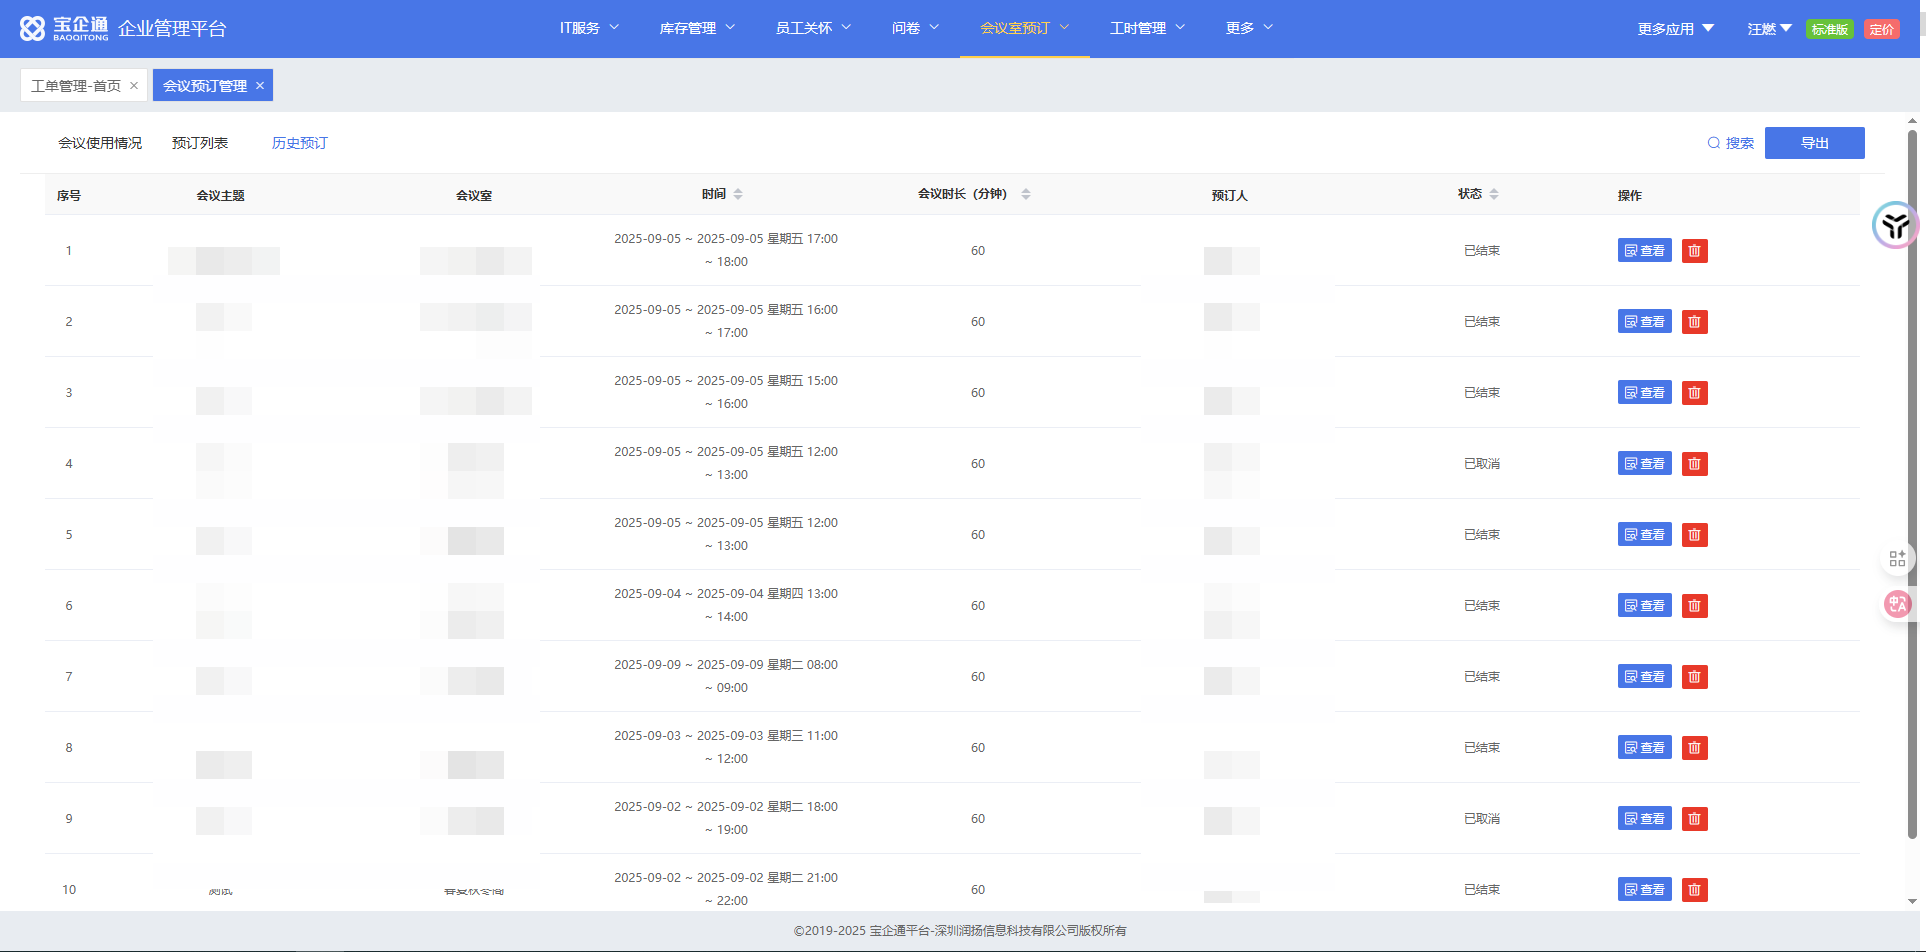
Task: Click the 导出 button
Action: 1814,143
